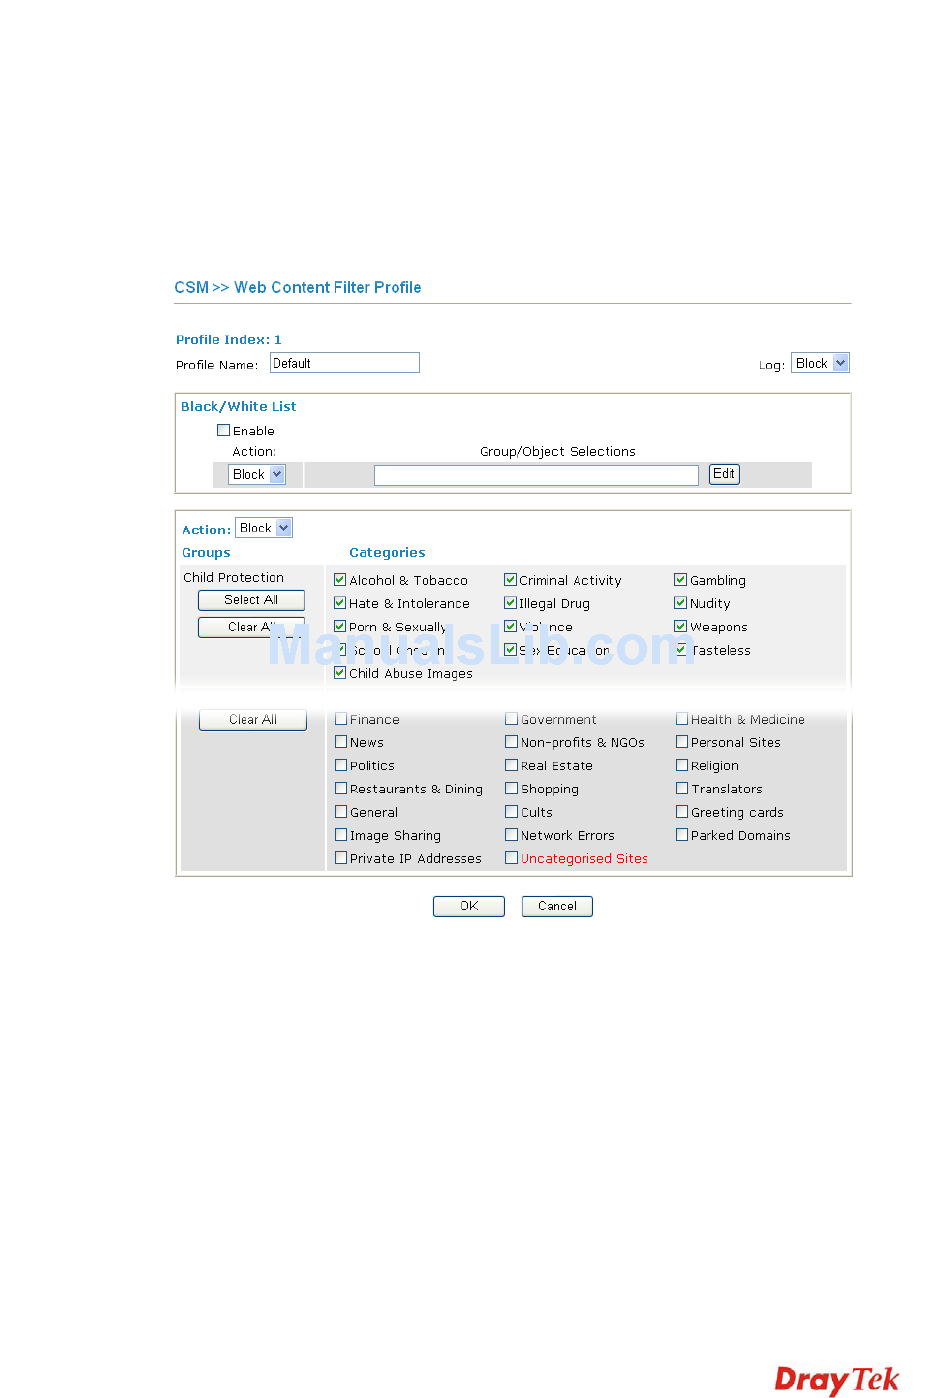The image size is (950, 1398).
Task: Expand the Black/White List action dropdown
Action: coord(257,475)
